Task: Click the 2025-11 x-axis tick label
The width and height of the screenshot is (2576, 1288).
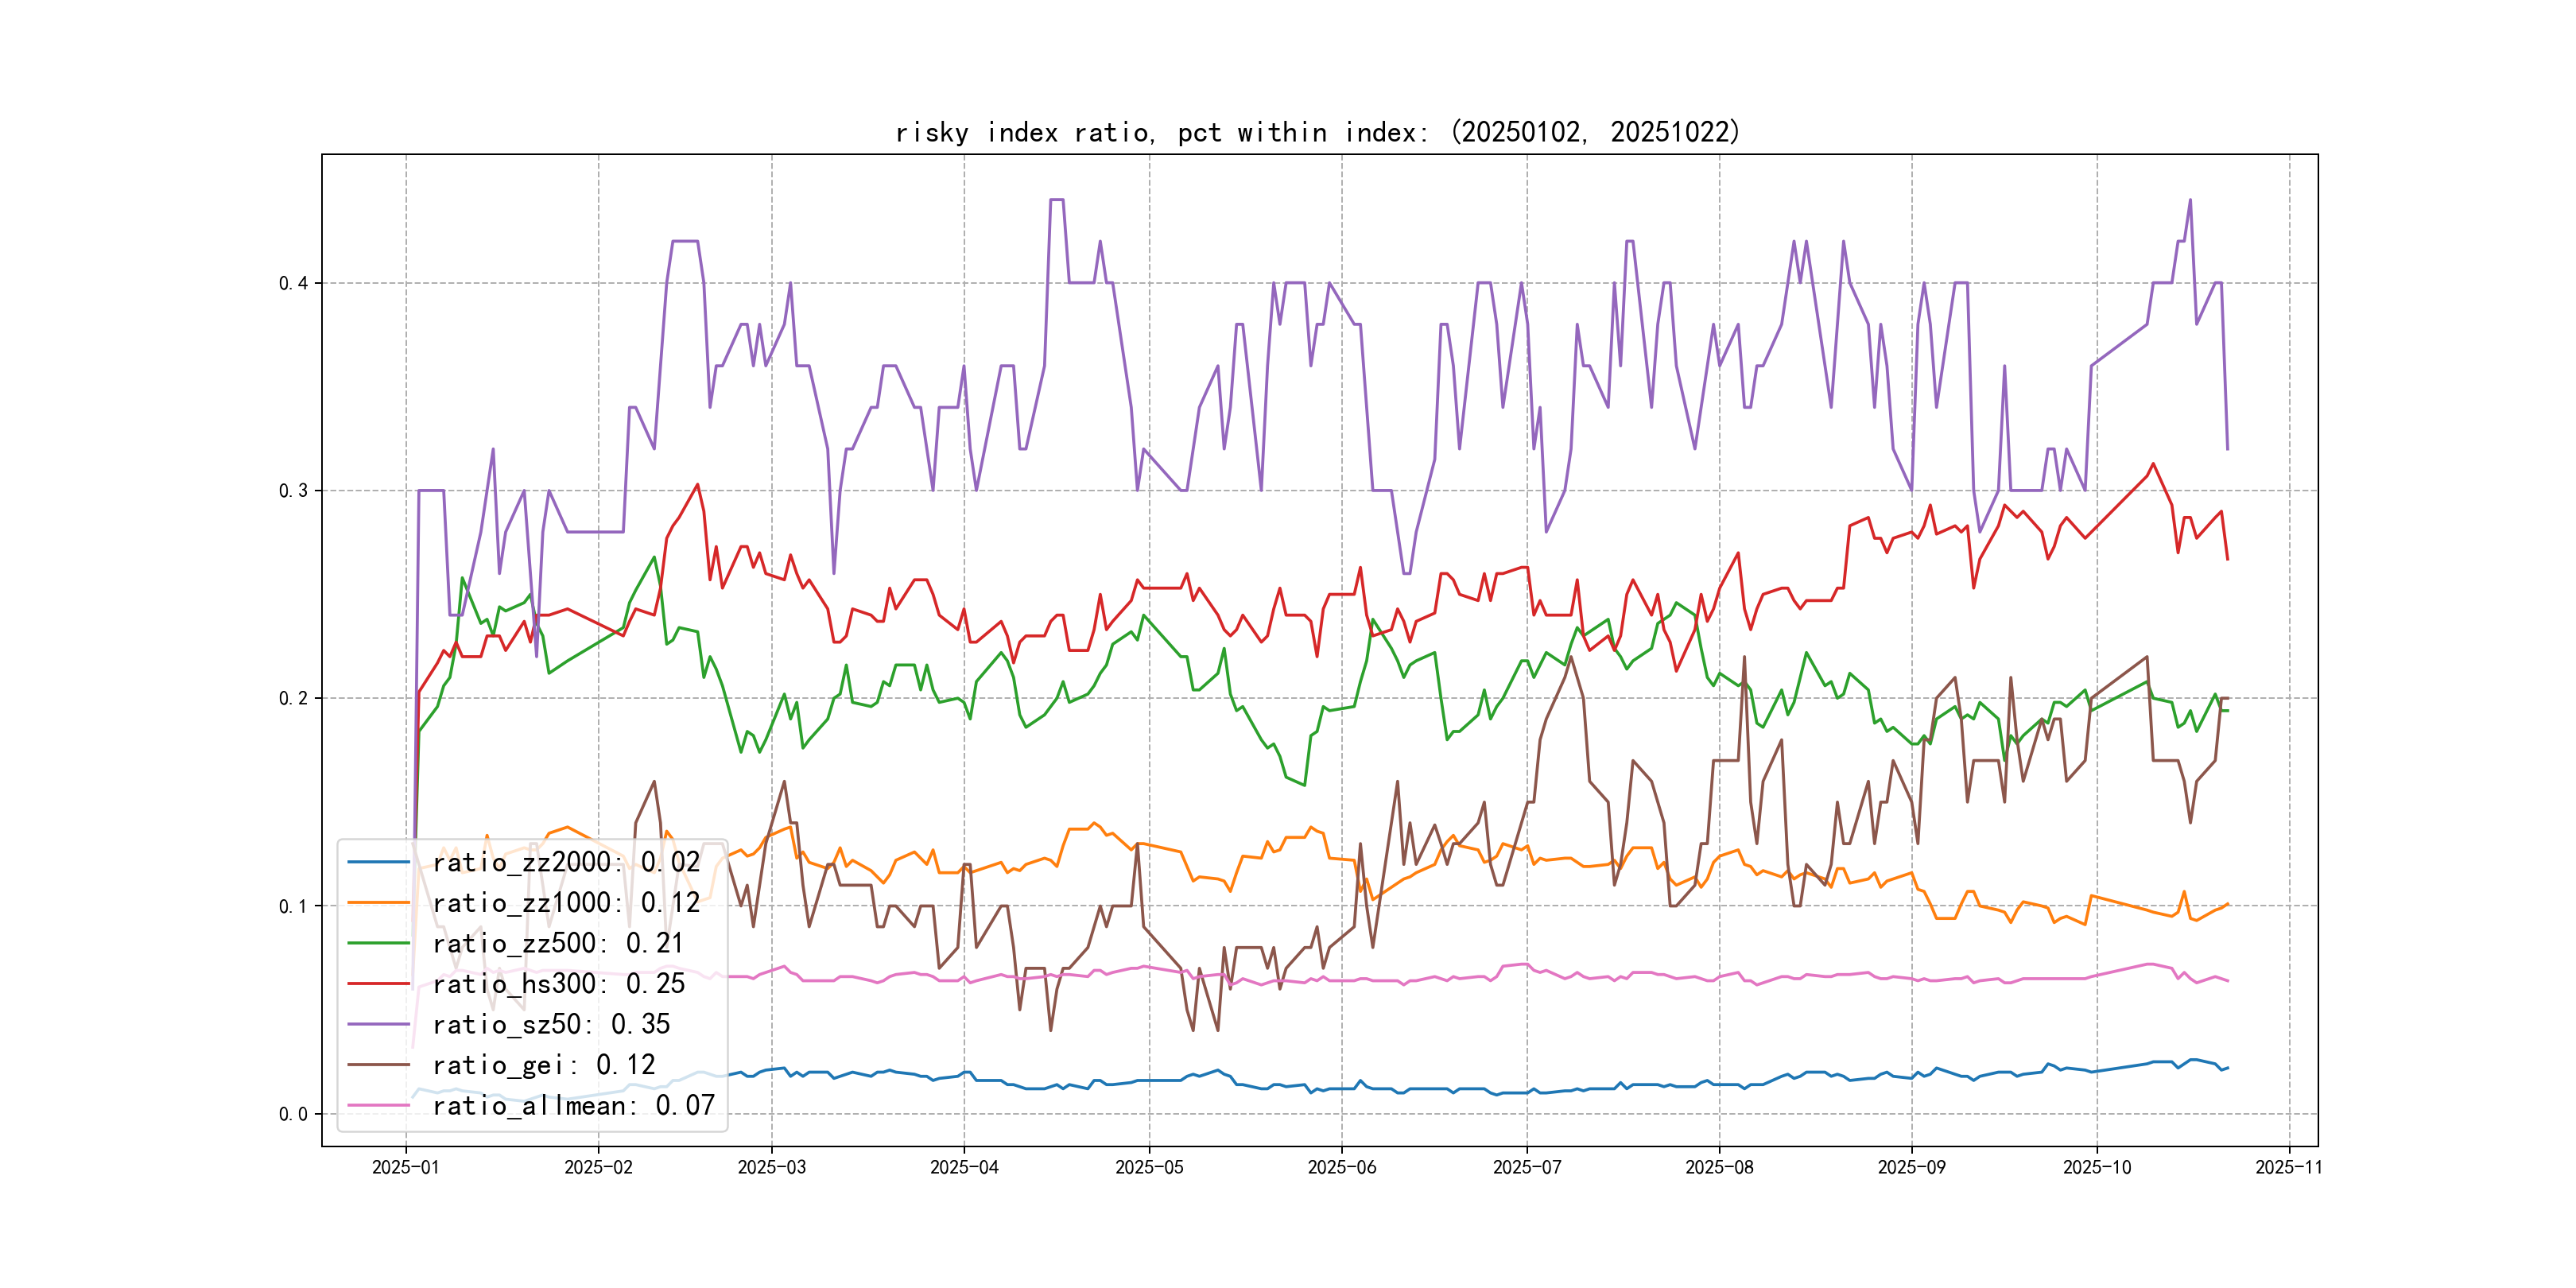Action: point(2288,1167)
